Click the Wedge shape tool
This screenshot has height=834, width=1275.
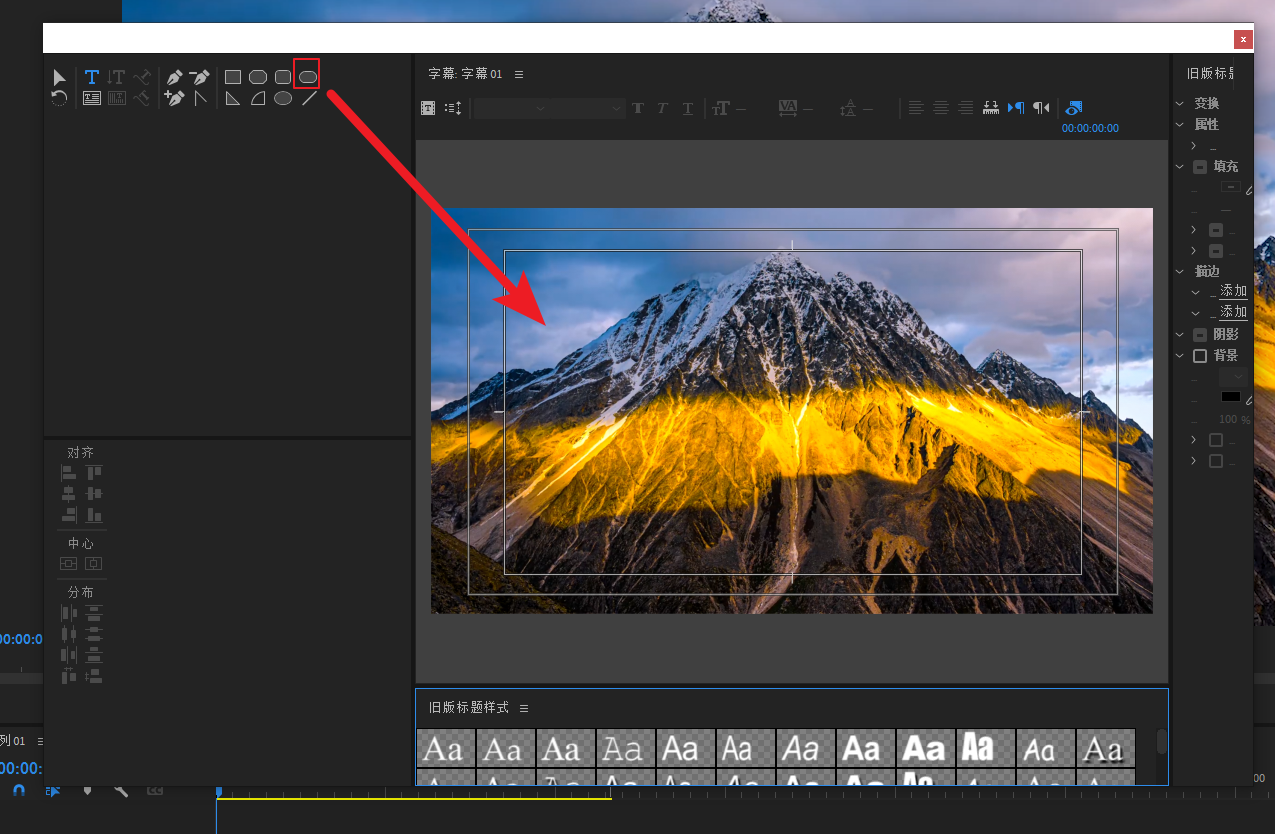[233, 98]
